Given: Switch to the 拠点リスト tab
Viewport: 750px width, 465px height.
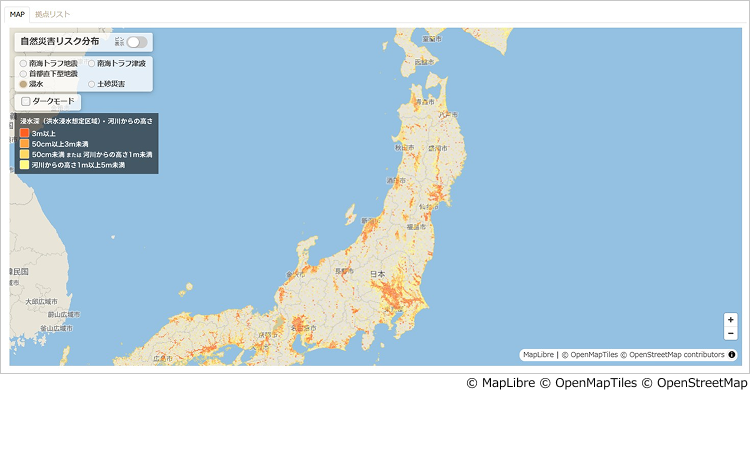Looking at the screenshot, I should [x=52, y=14].
